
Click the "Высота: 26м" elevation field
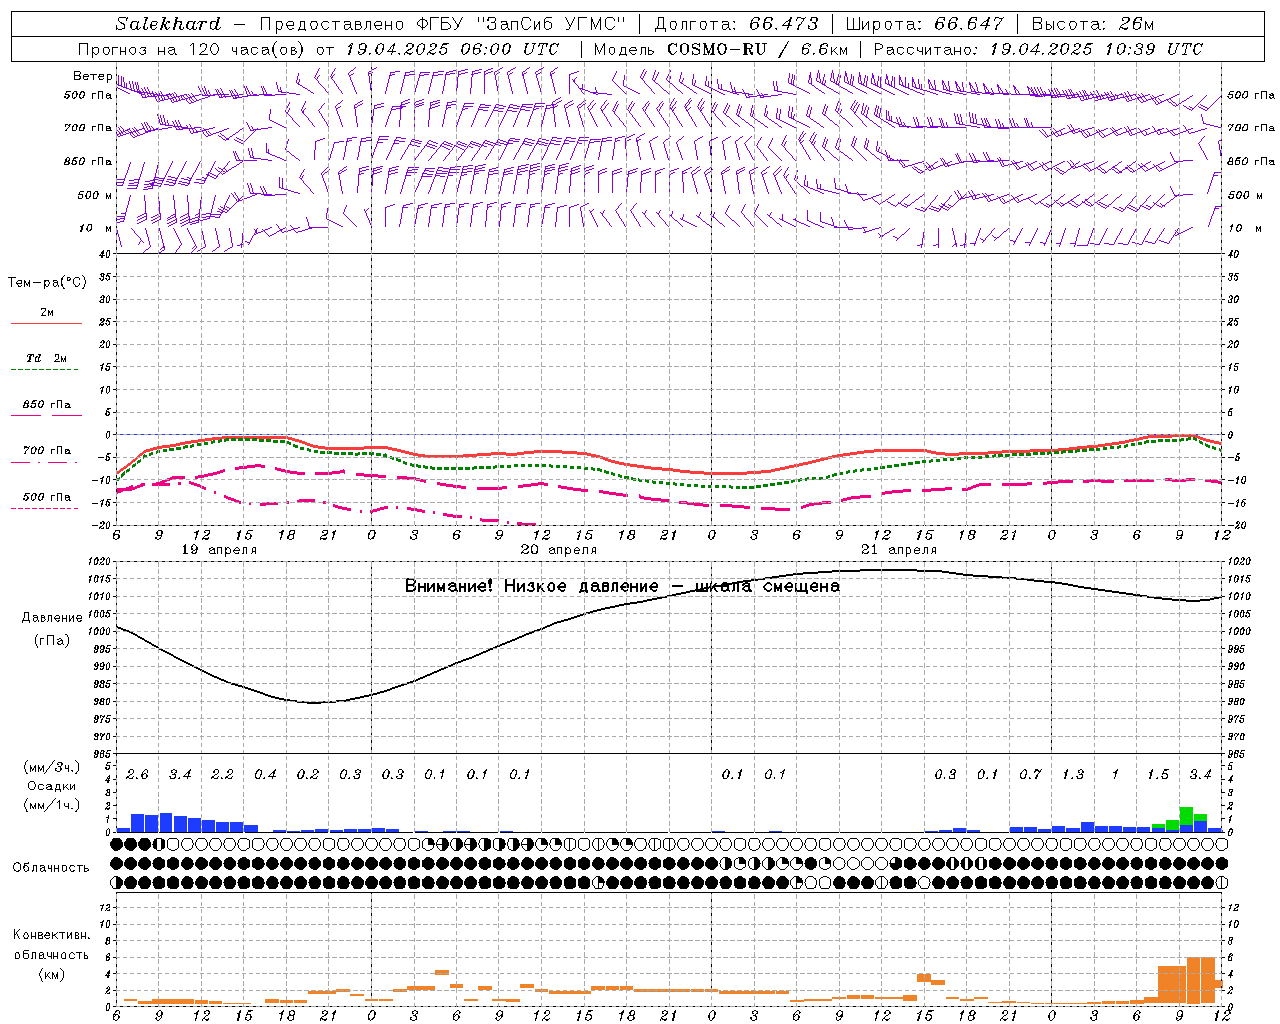pos(1092,24)
